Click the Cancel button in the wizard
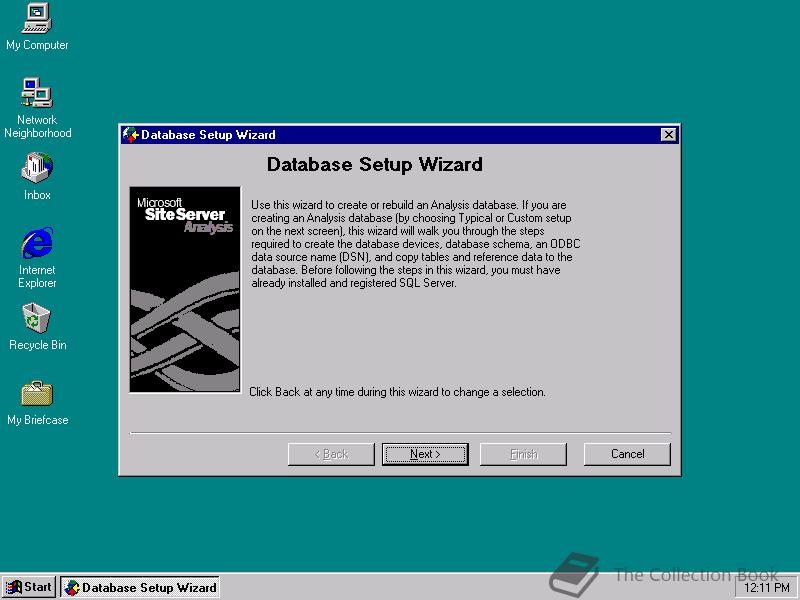This screenshot has height=600, width=800. [x=627, y=454]
